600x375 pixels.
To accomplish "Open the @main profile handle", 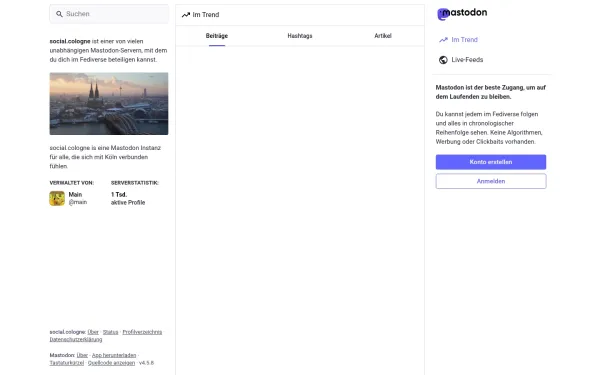I will point(78,202).
